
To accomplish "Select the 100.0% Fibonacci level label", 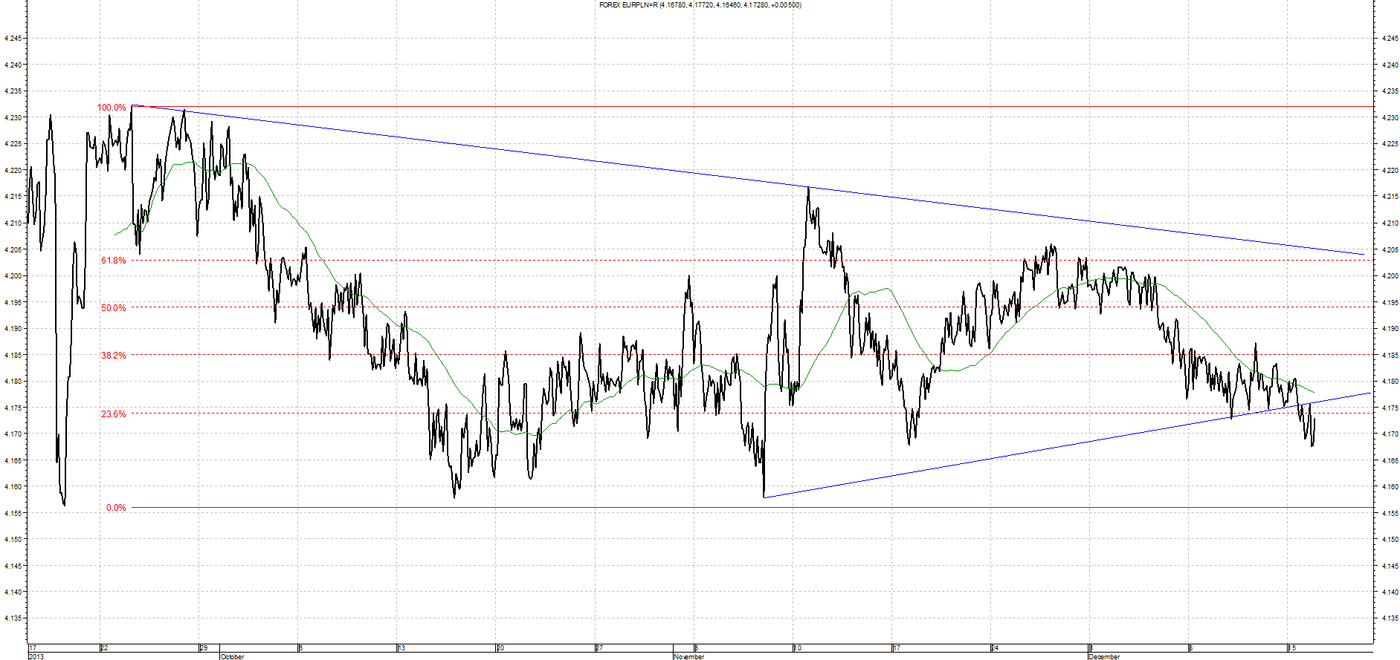I will (112, 107).
